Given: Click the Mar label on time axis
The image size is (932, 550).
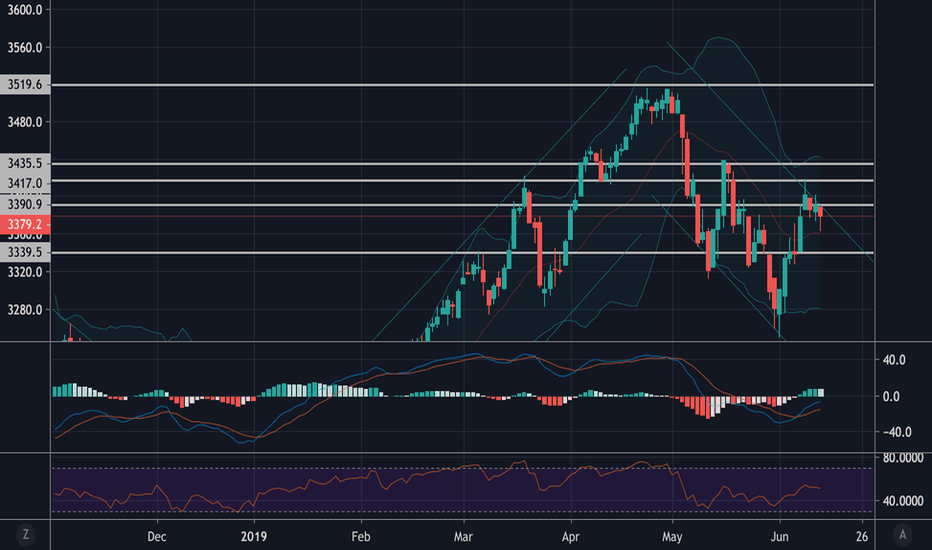Looking at the screenshot, I should click(463, 536).
